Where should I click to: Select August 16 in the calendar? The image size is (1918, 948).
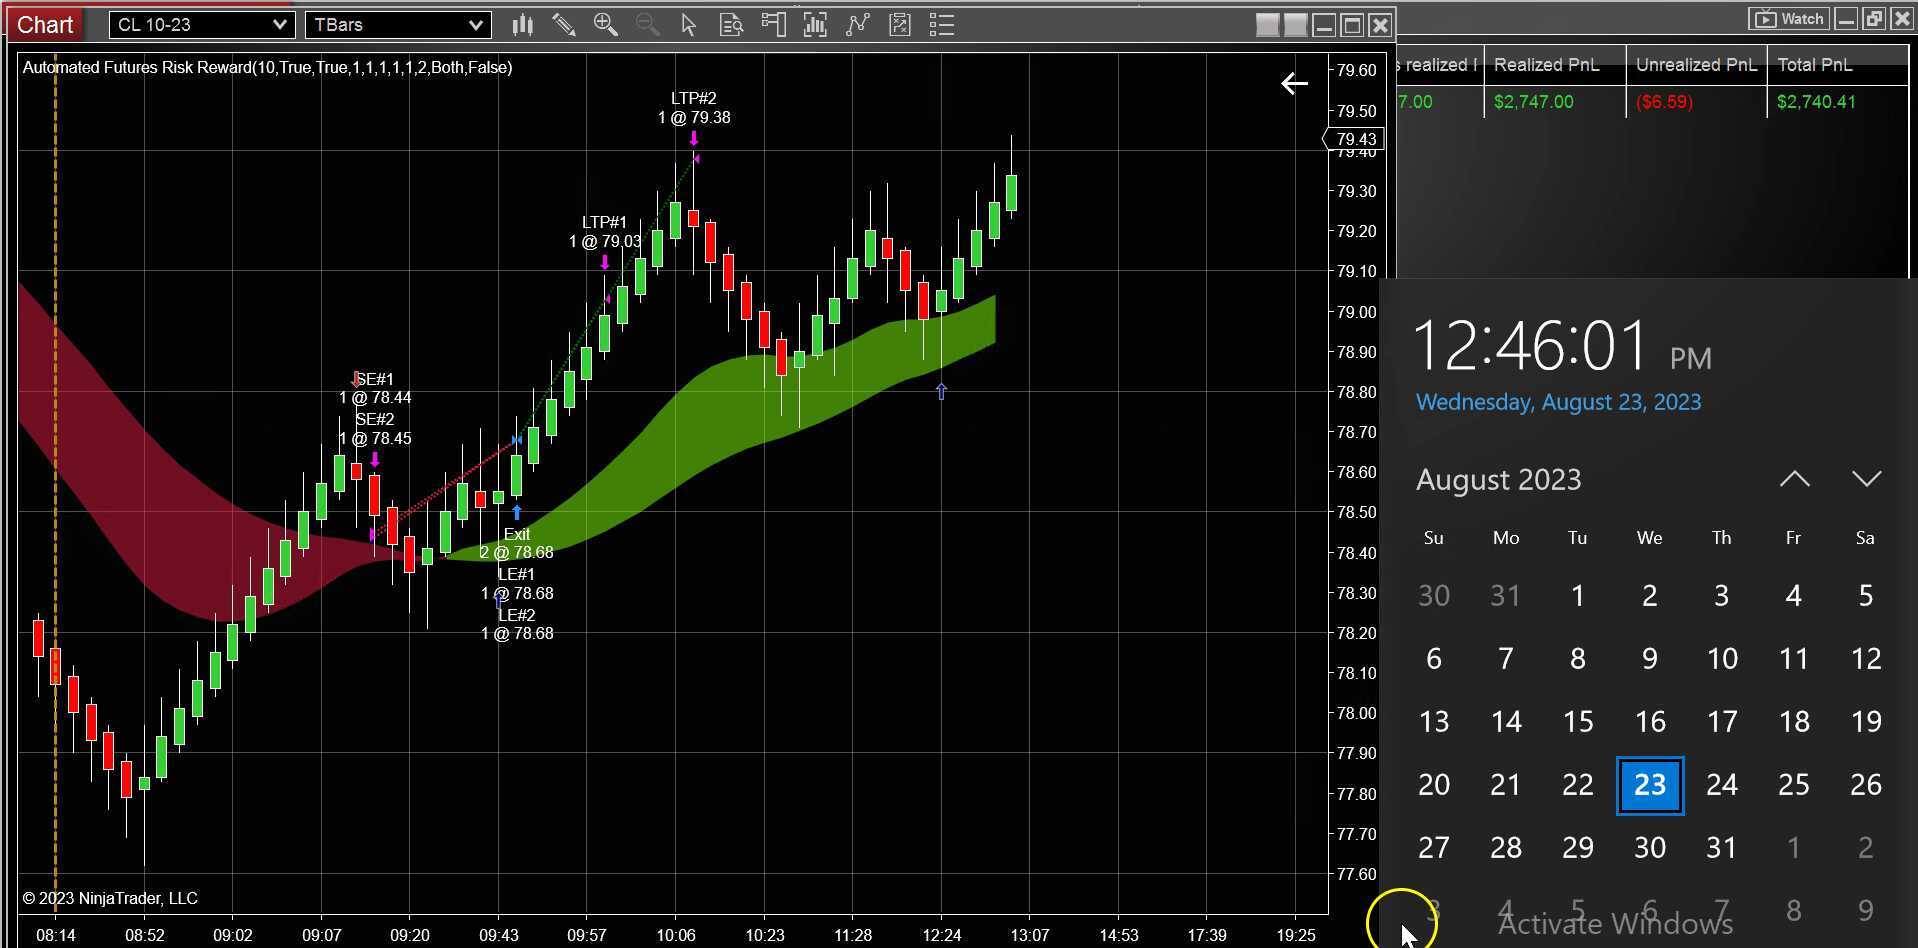pyautogui.click(x=1649, y=721)
